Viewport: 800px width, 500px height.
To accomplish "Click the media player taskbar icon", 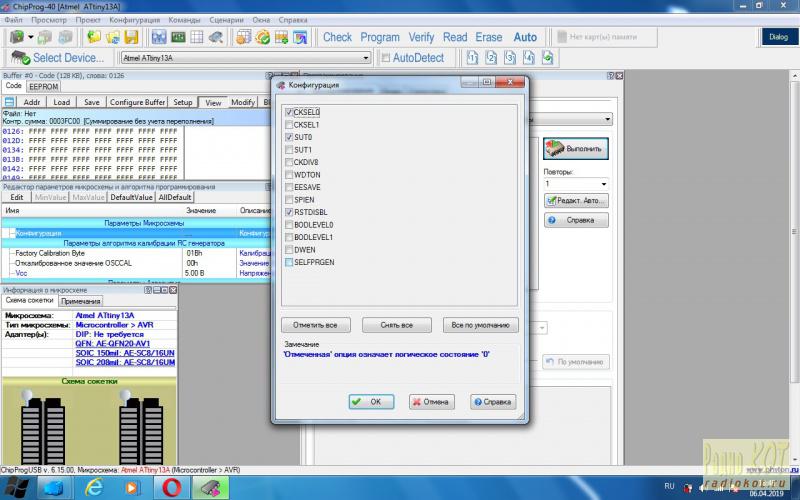I will (132, 488).
